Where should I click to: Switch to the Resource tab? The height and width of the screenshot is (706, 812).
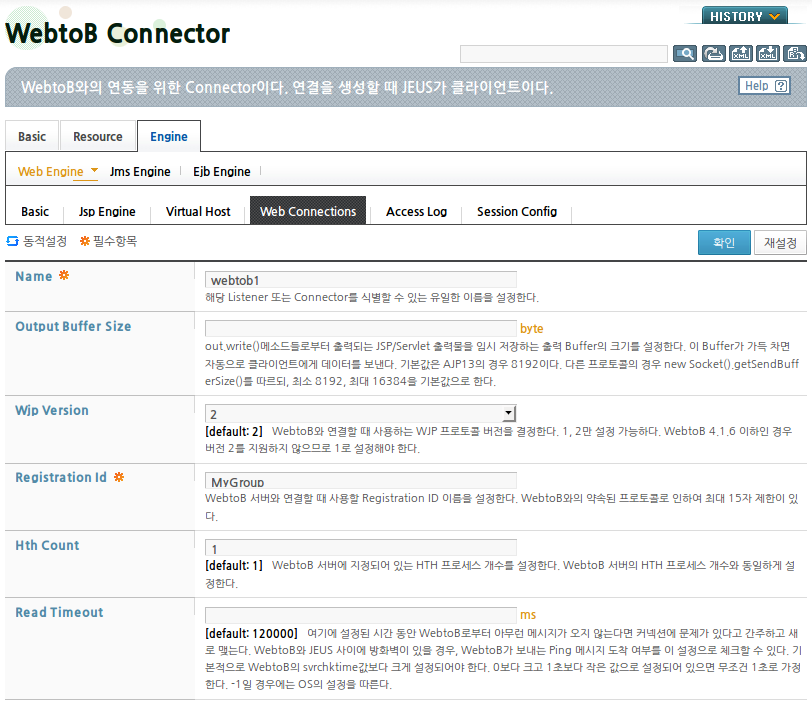pos(98,136)
